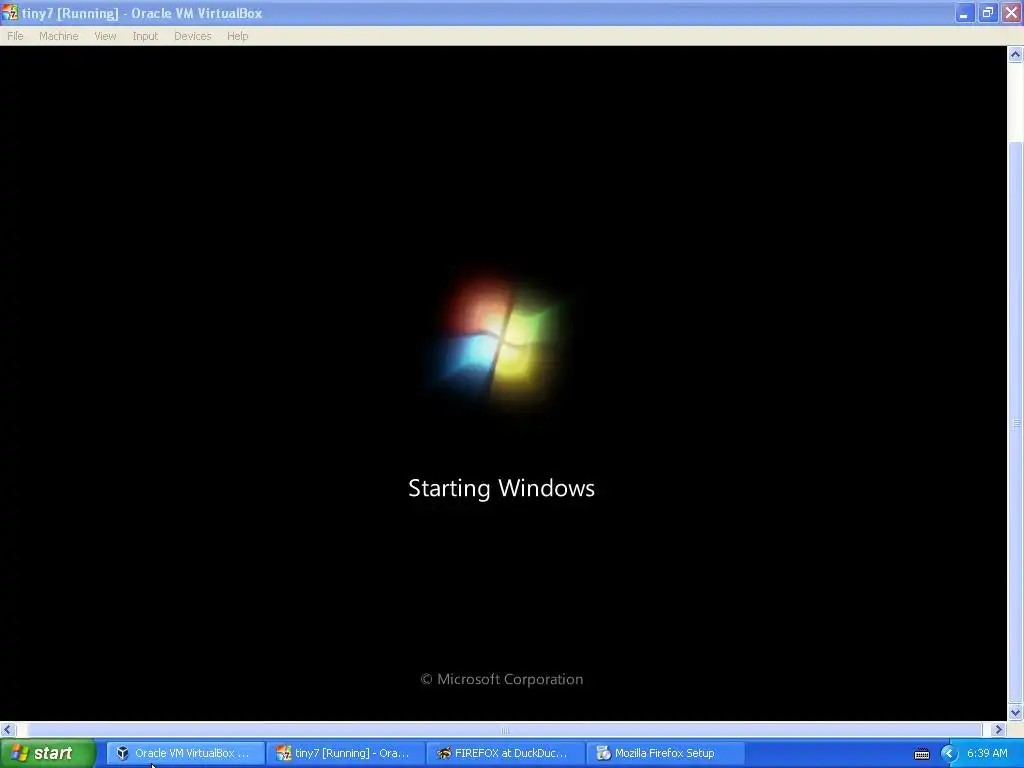Click the horizontal scrollbar right arrow

(x=998, y=729)
